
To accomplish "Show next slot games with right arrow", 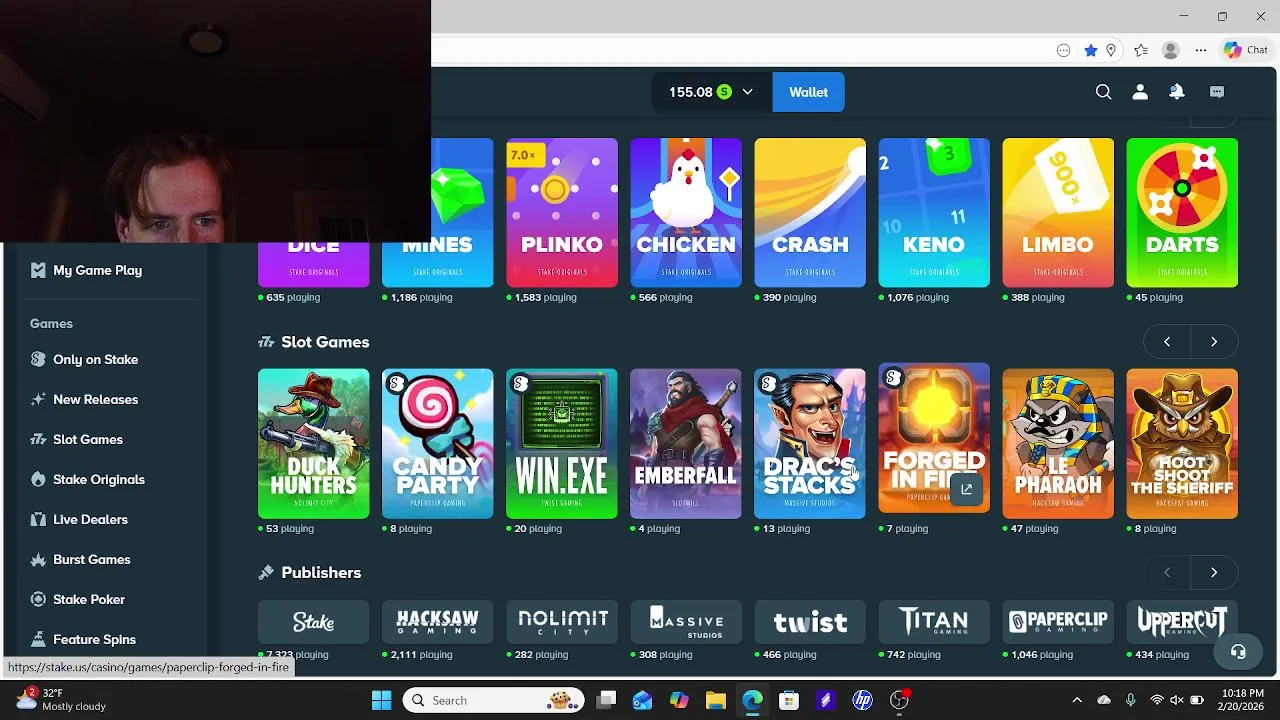I will (x=1214, y=342).
